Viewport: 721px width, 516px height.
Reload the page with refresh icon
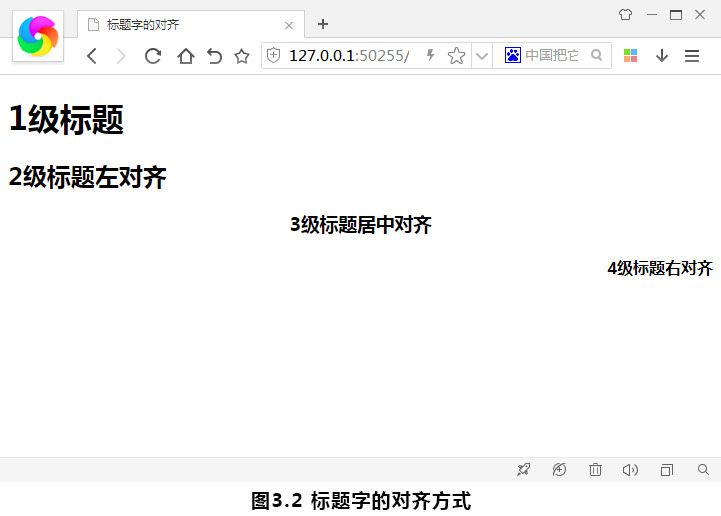coord(153,56)
